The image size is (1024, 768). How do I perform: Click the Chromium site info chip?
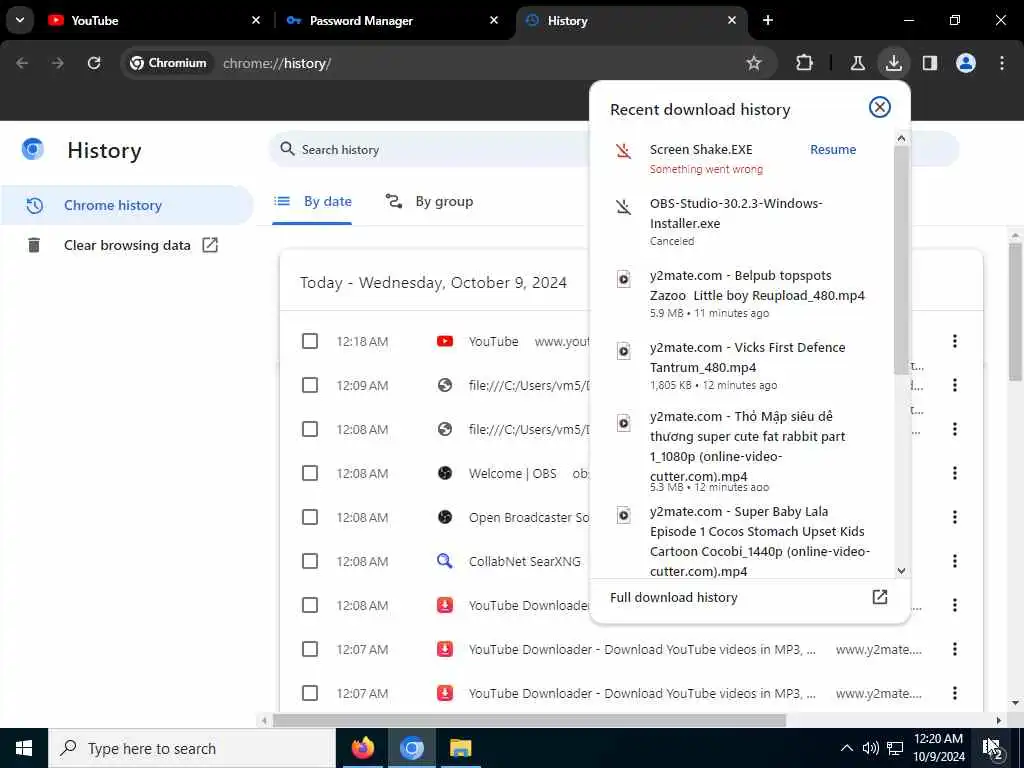(x=168, y=63)
